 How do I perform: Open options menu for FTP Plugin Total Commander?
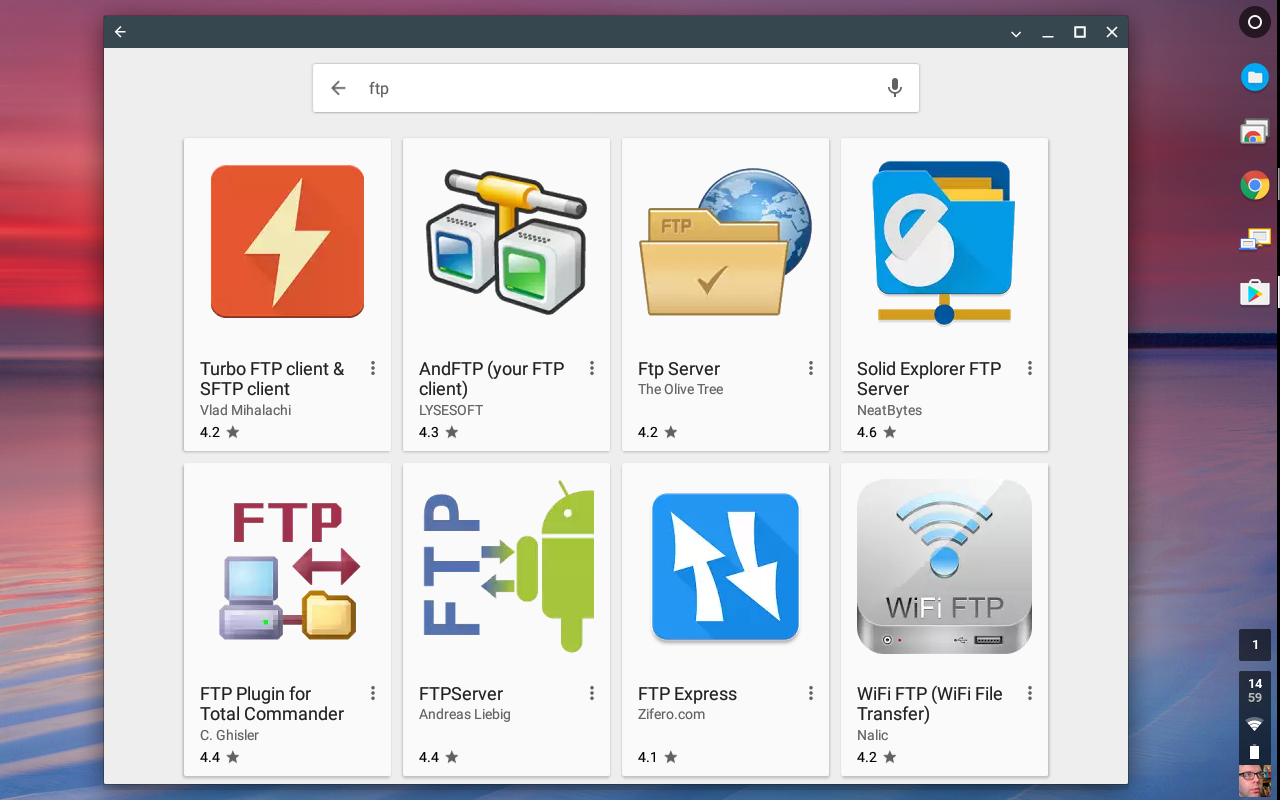coord(373,694)
